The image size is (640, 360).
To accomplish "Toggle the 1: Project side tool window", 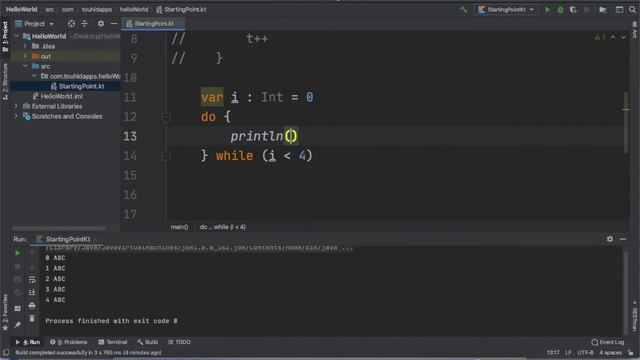I will (x=5, y=37).
